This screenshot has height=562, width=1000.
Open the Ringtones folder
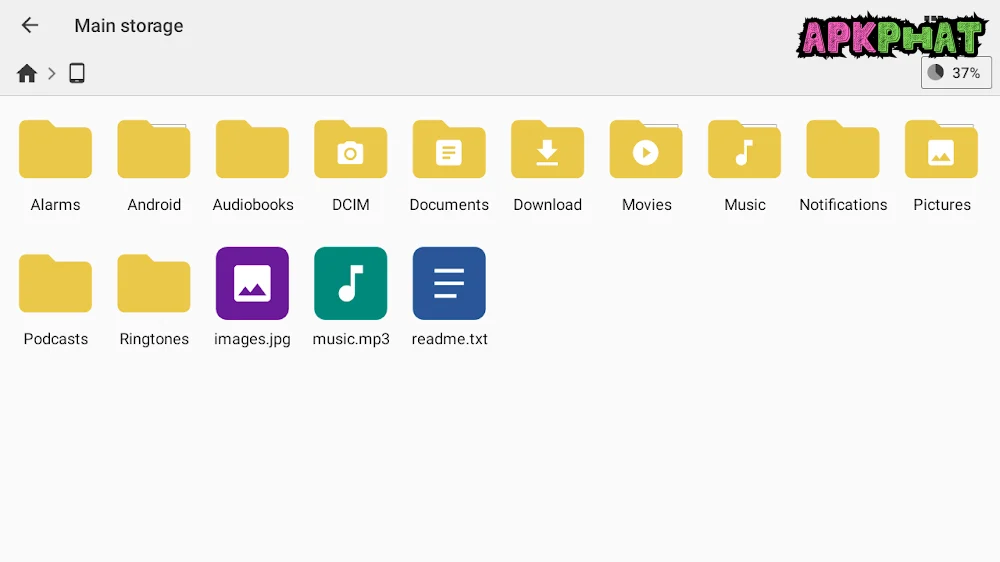coord(154,285)
